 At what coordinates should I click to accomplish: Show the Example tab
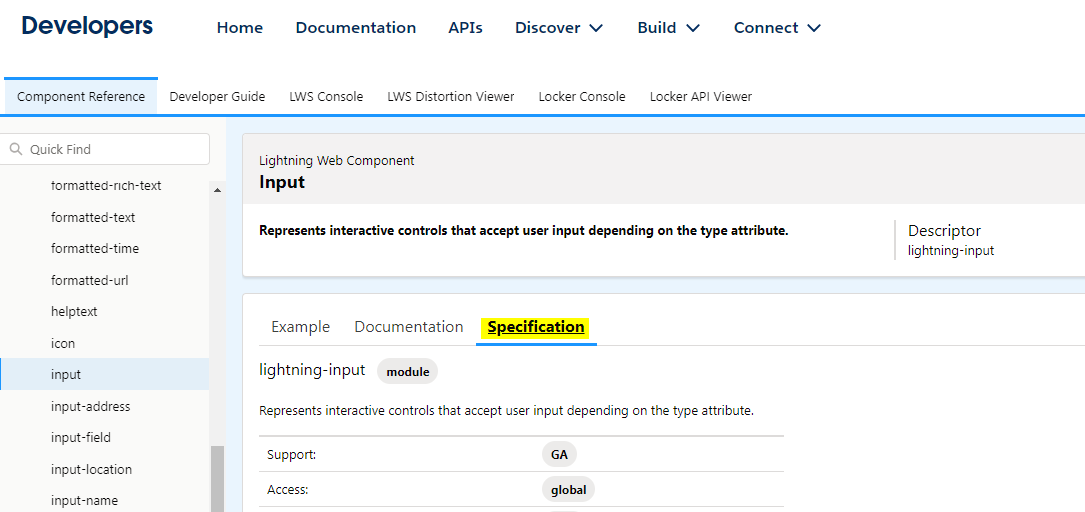coord(300,327)
